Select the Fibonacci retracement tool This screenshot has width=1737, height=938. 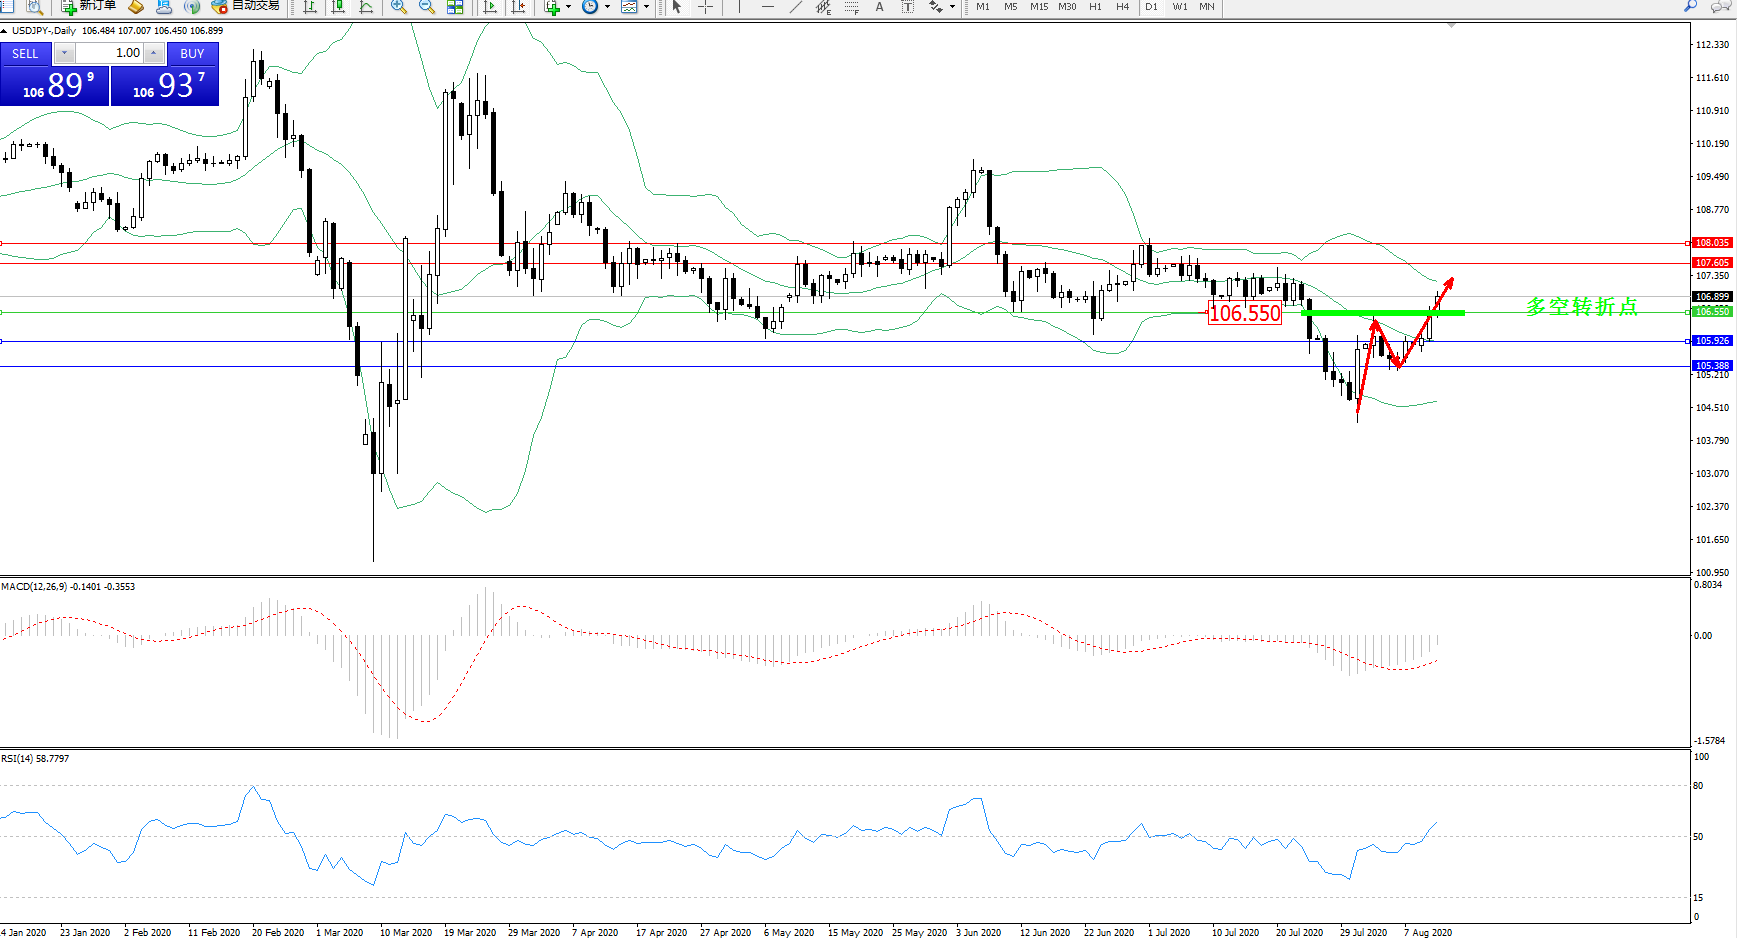851,7
